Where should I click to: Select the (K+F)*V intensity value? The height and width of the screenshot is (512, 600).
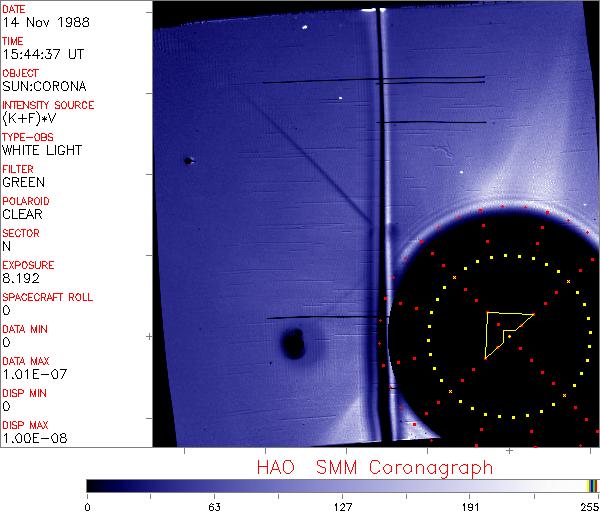[x=28, y=119]
